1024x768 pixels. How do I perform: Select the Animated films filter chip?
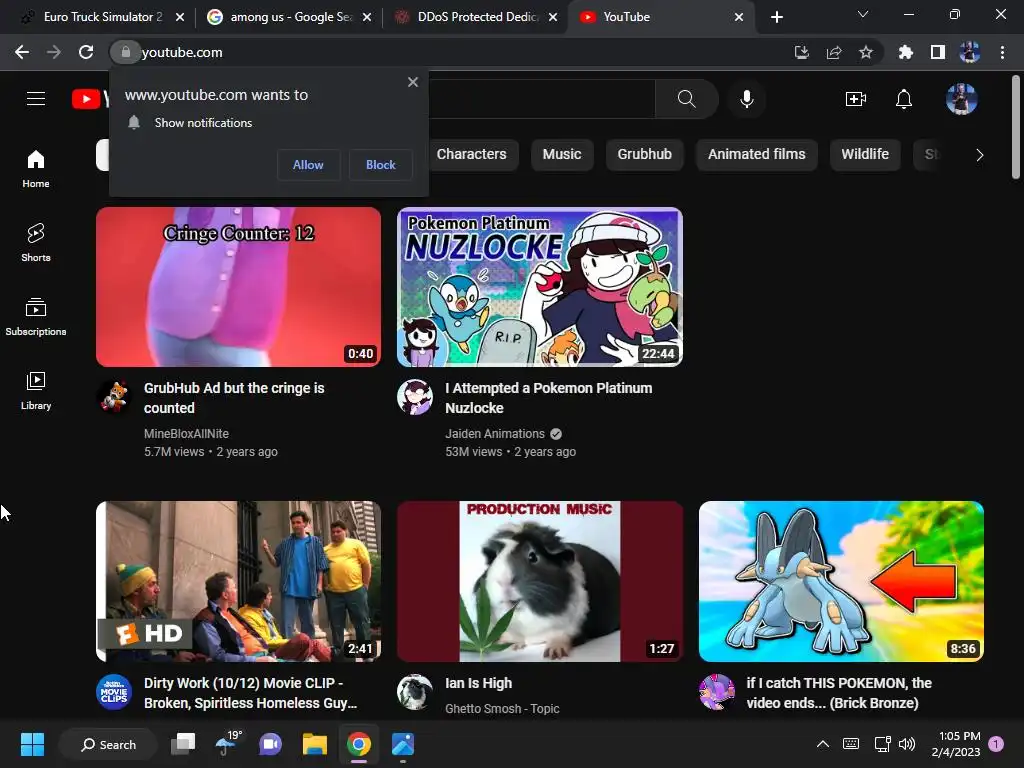point(757,155)
